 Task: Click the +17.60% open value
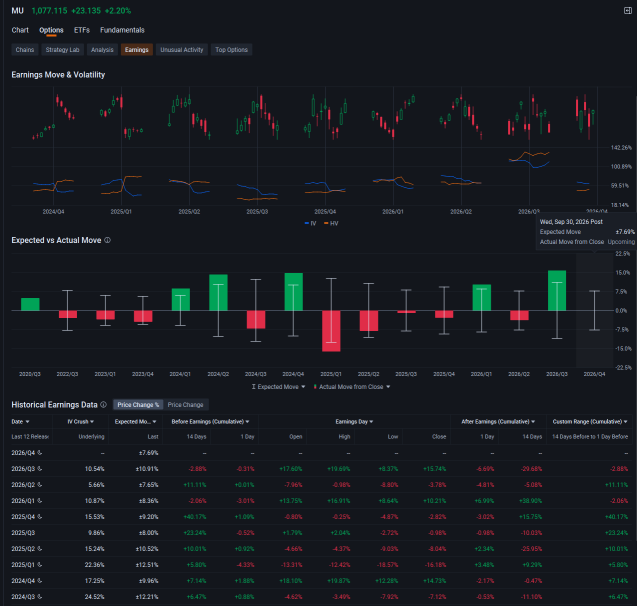pyautogui.click(x=290, y=469)
